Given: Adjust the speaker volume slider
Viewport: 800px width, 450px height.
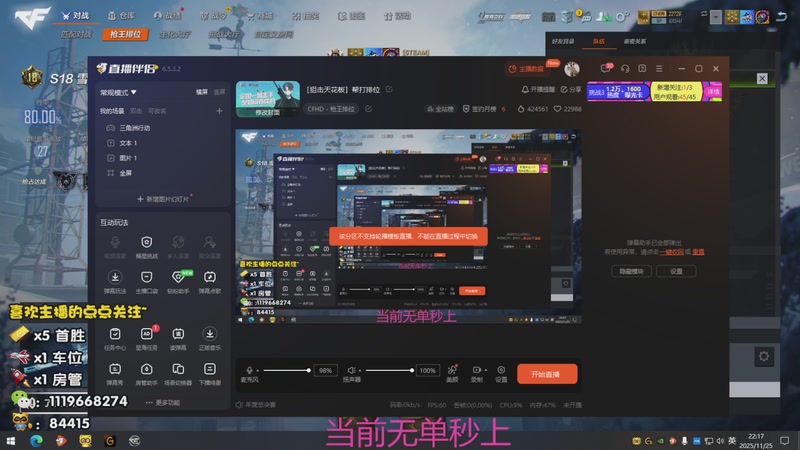Looking at the screenshot, I should [389, 370].
